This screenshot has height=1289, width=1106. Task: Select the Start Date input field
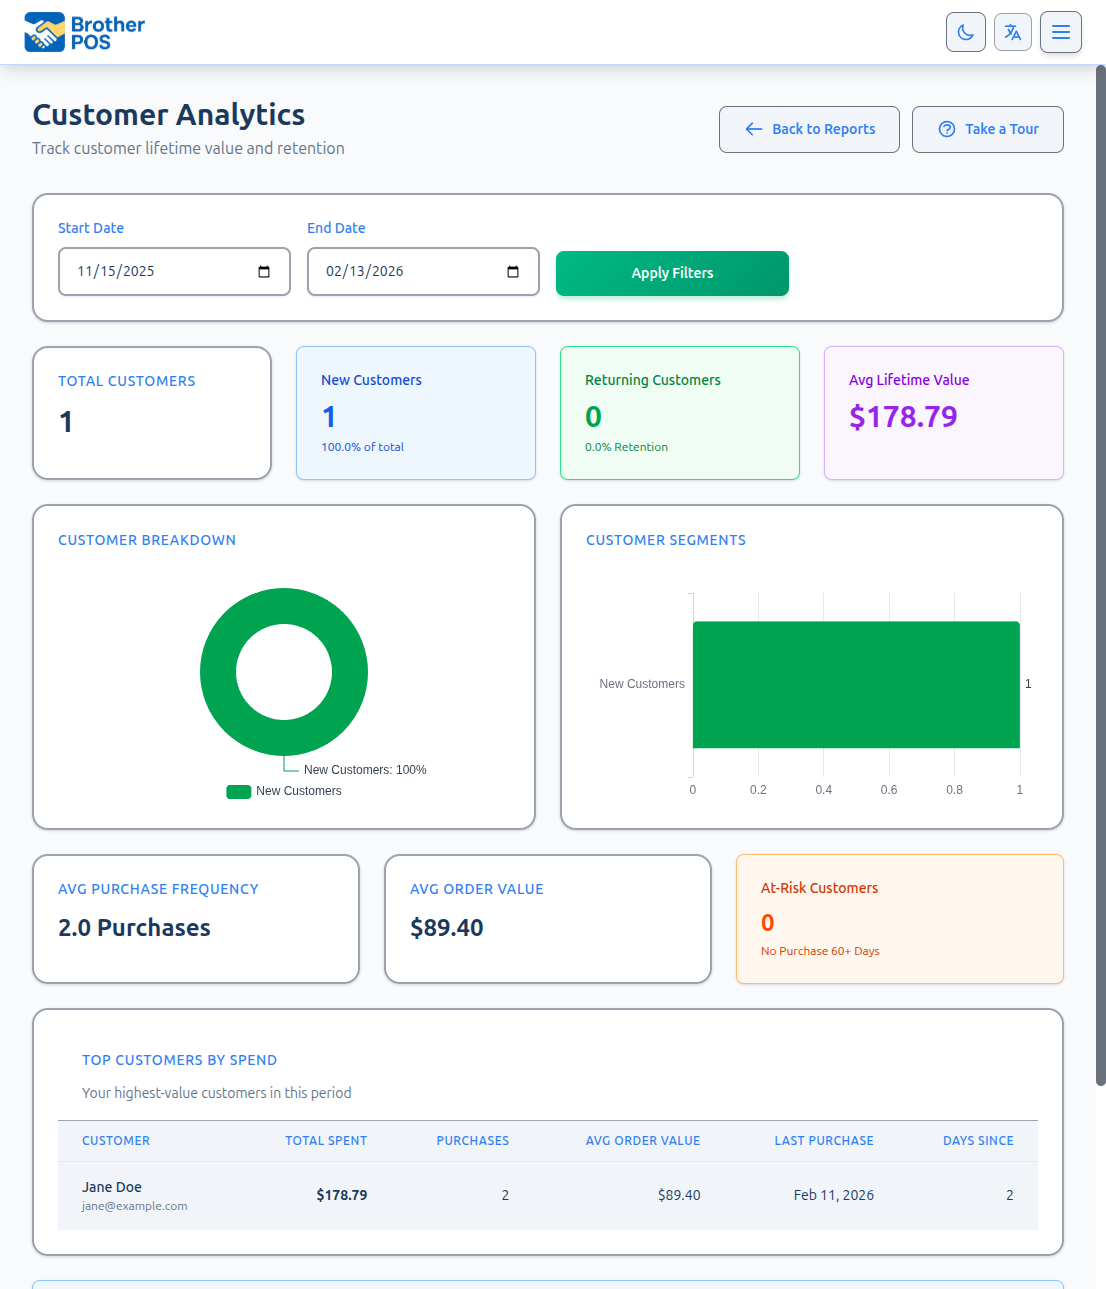click(x=160, y=271)
